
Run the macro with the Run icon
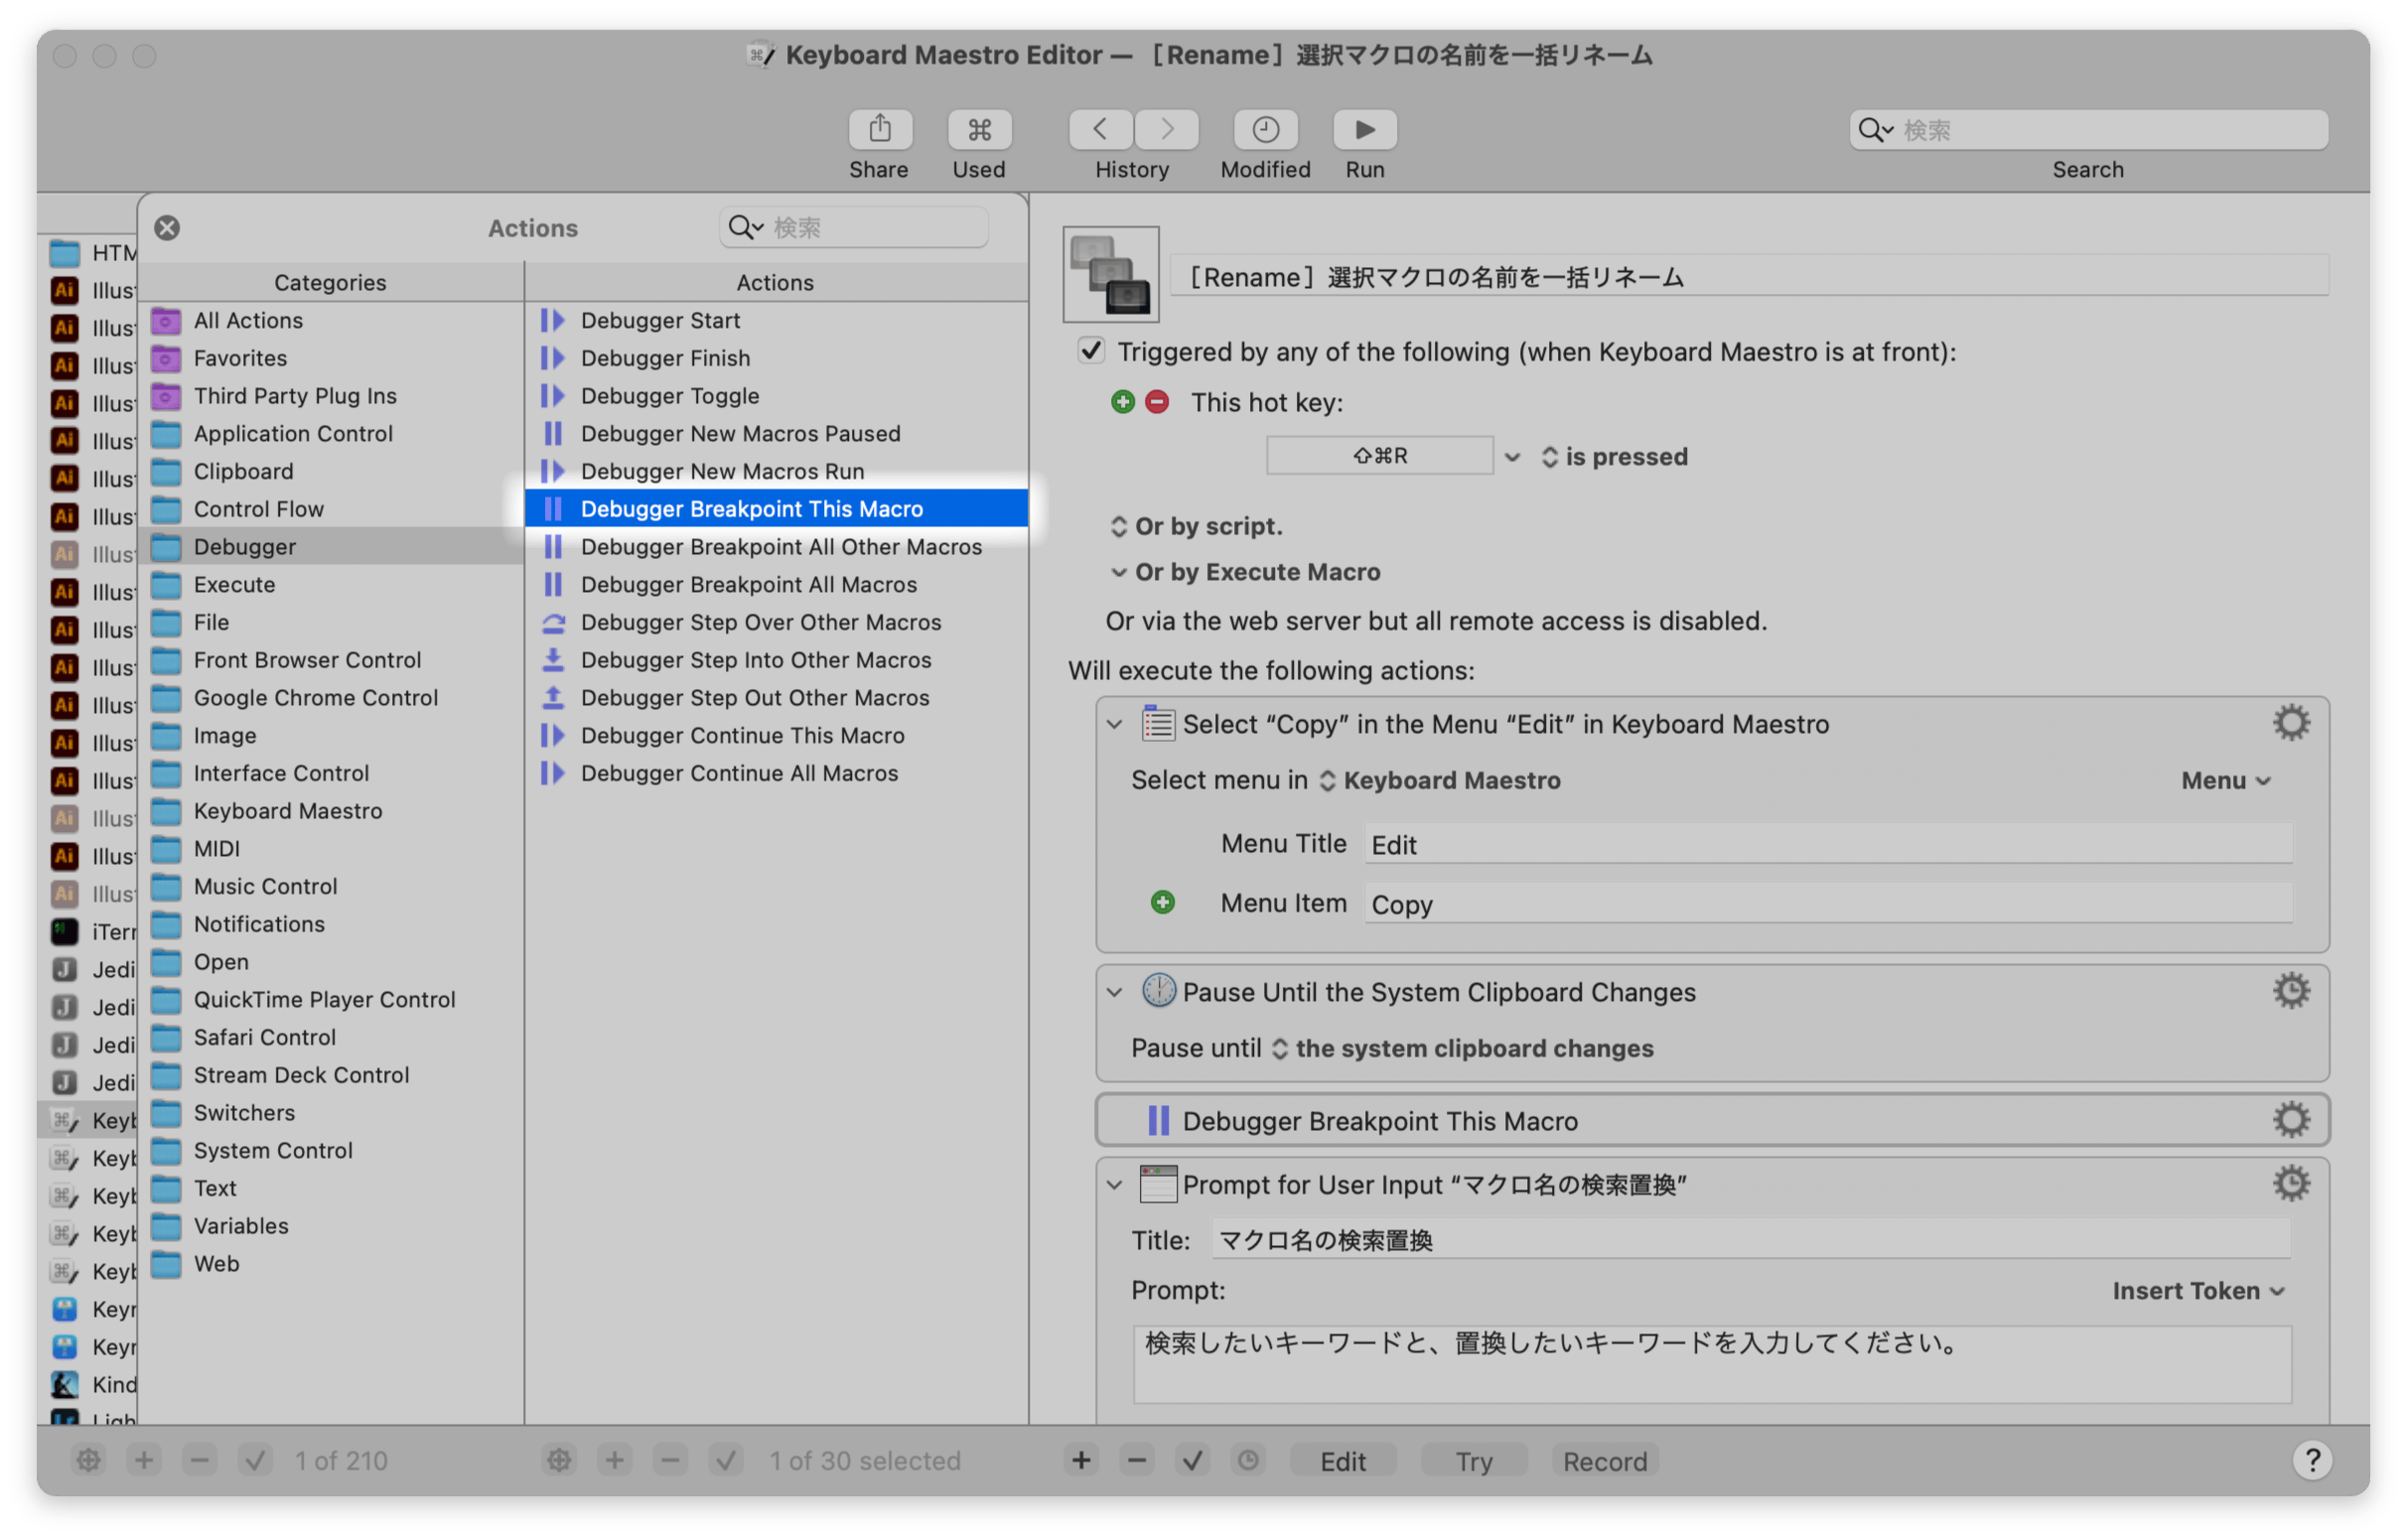tap(1364, 130)
